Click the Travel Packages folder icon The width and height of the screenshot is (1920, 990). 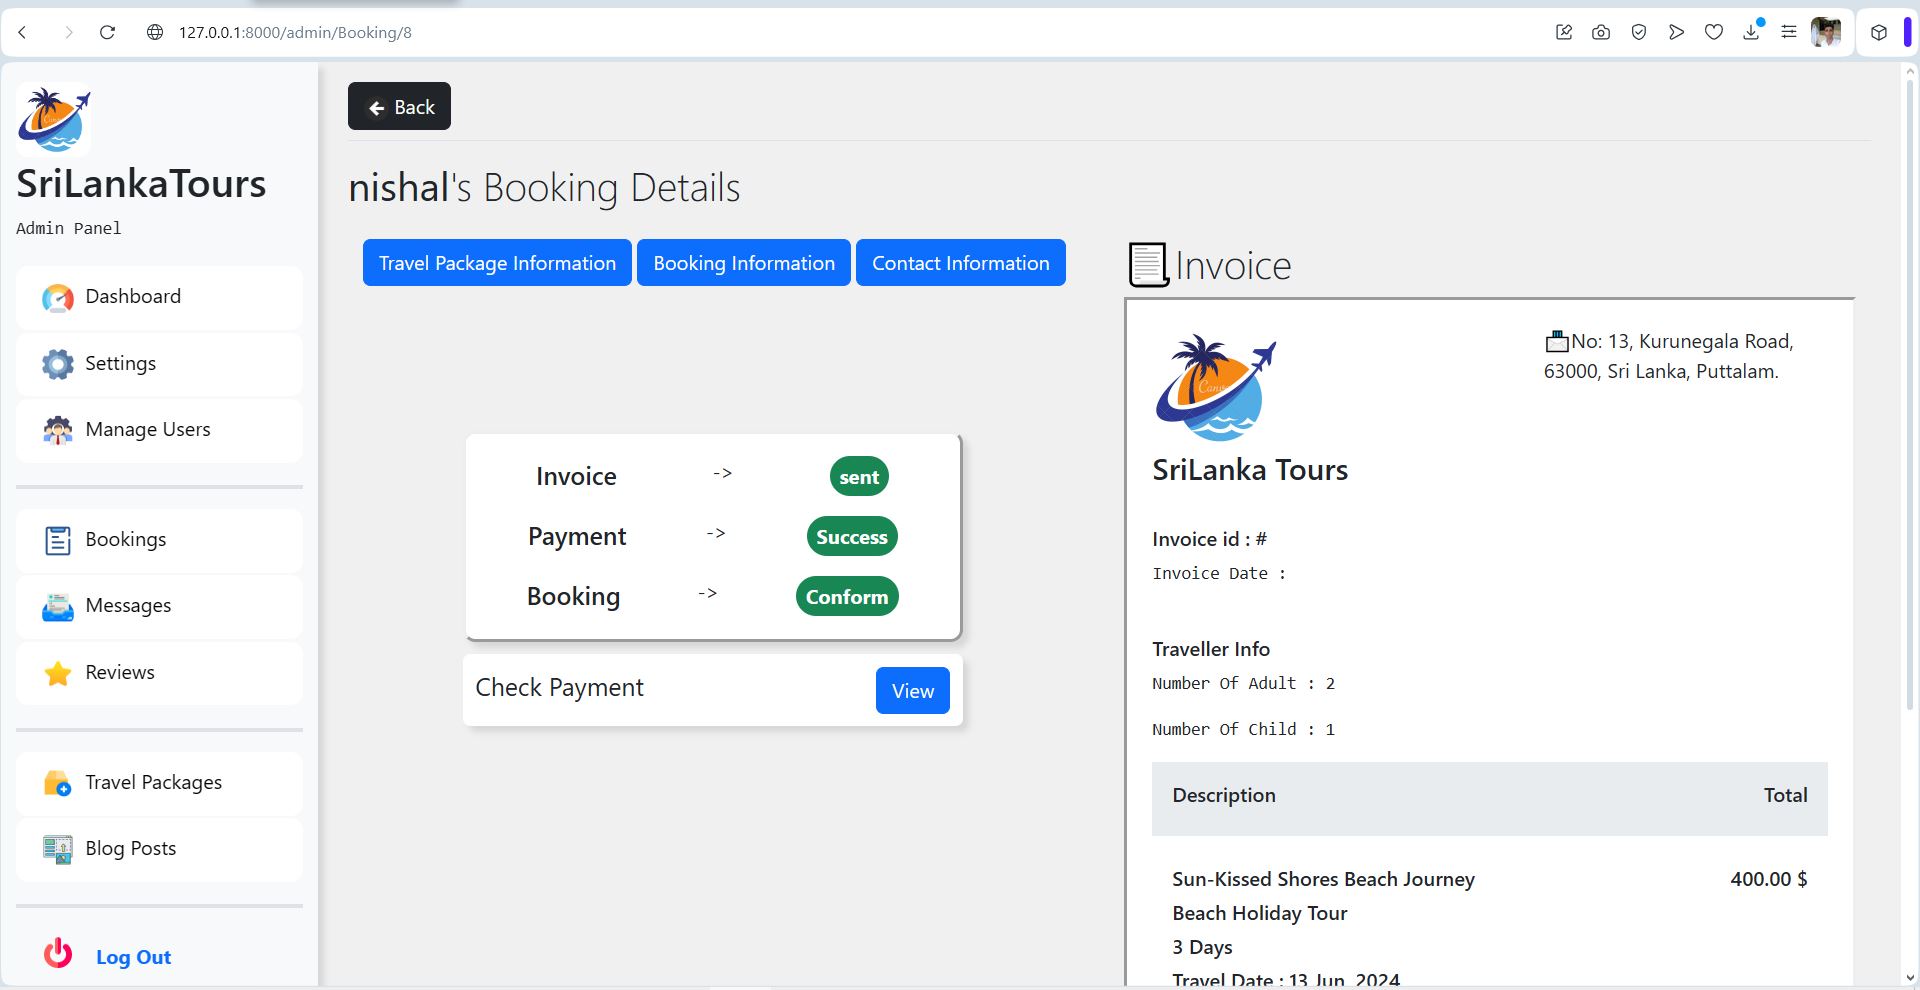pyautogui.click(x=58, y=783)
